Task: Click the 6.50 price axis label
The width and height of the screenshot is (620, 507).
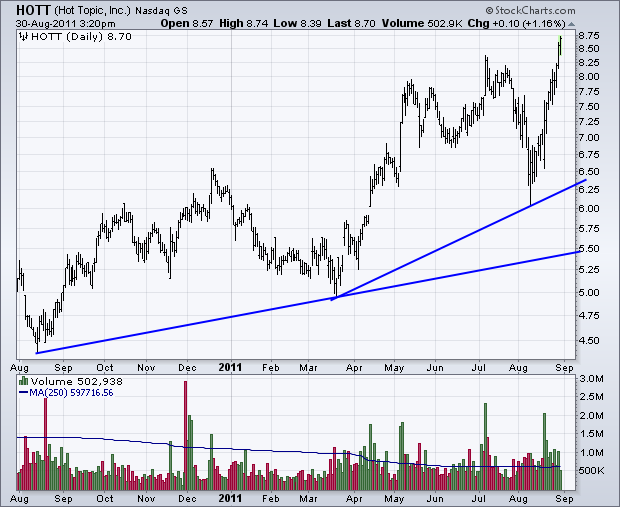Action: 589,172
